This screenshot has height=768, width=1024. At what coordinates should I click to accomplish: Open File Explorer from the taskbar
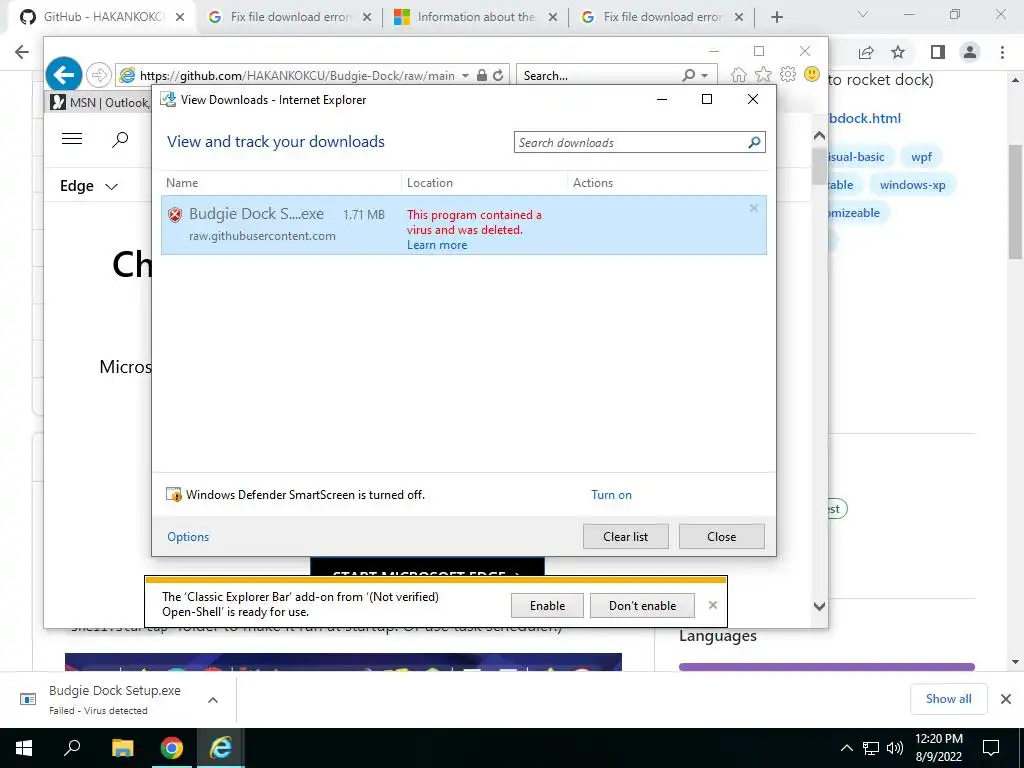click(122, 748)
